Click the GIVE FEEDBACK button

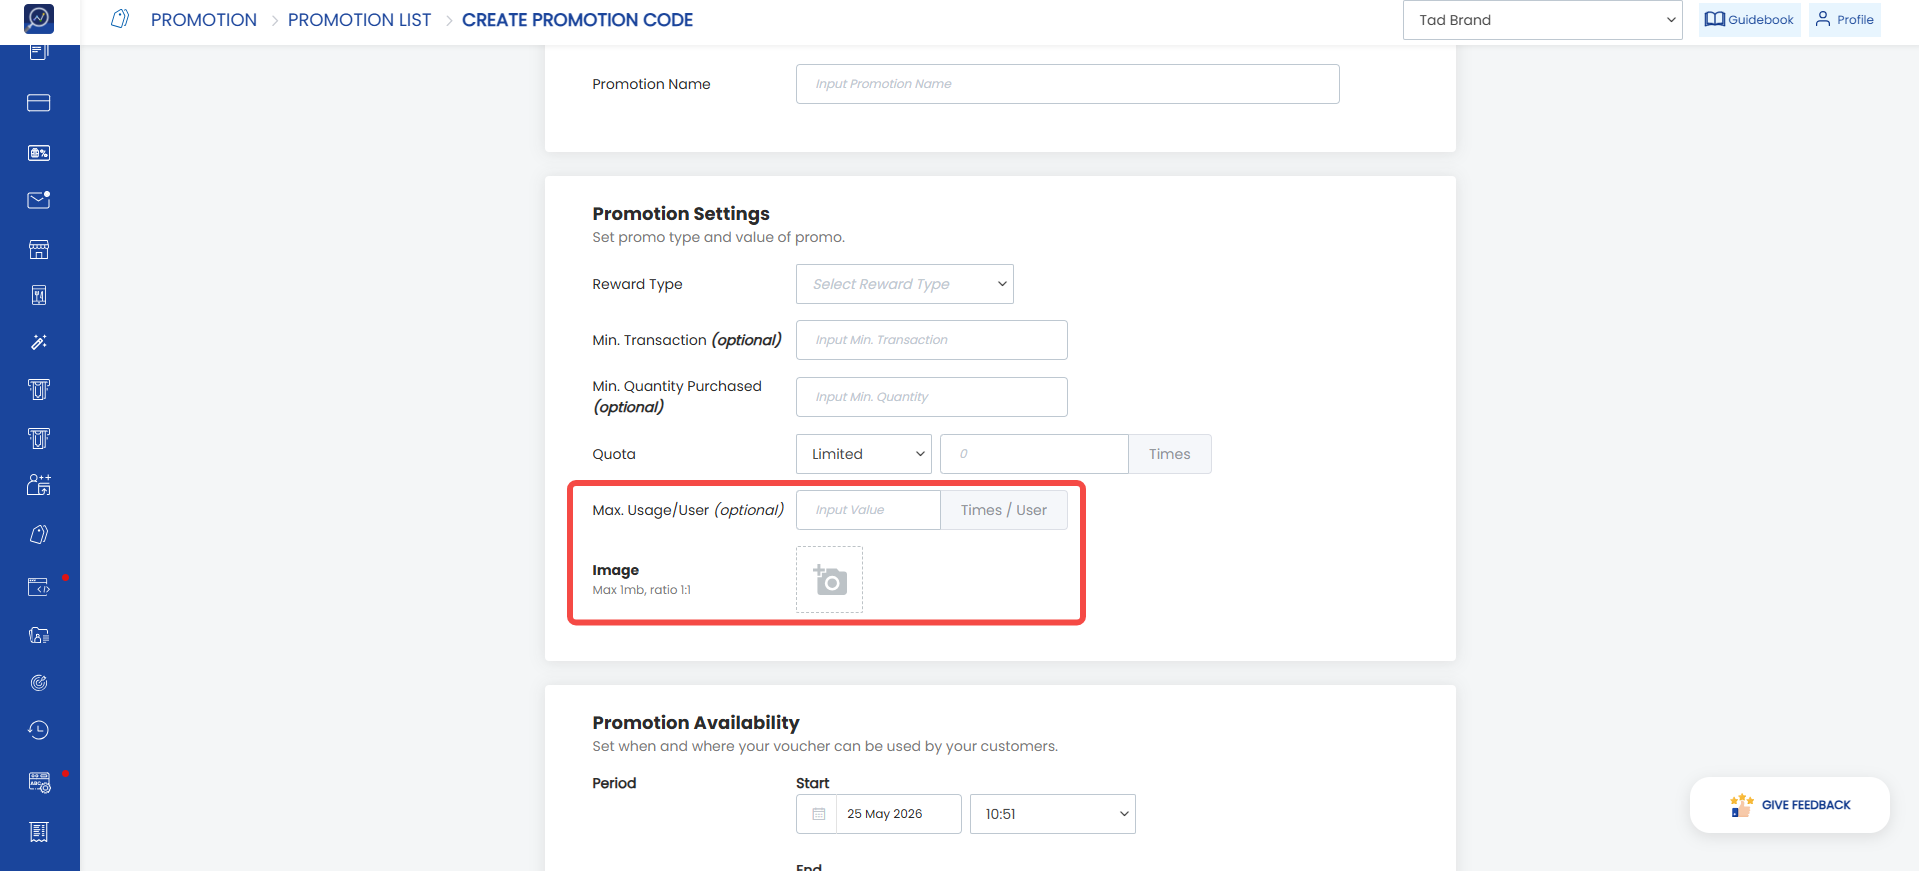[1790, 805]
